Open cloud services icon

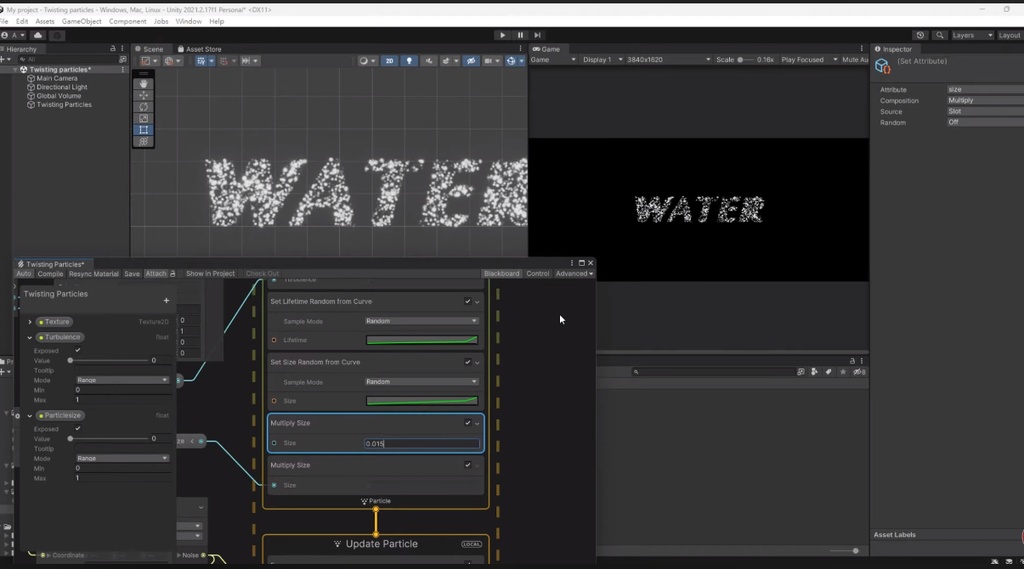tap(38, 35)
